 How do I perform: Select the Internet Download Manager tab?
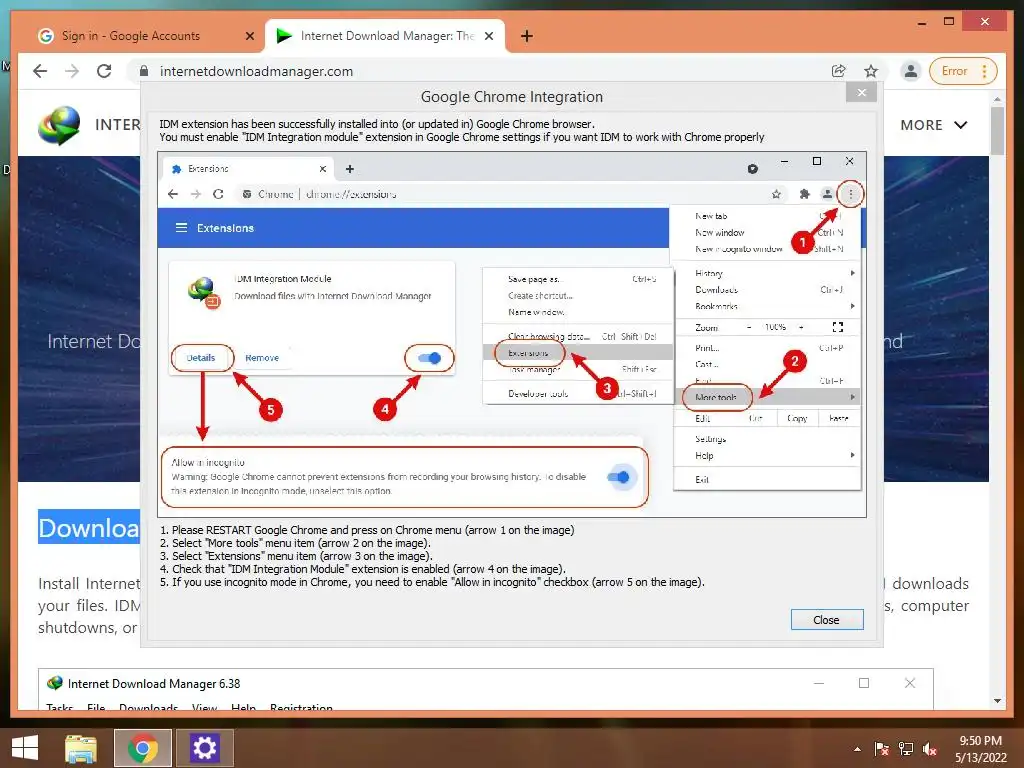[x=385, y=36]
